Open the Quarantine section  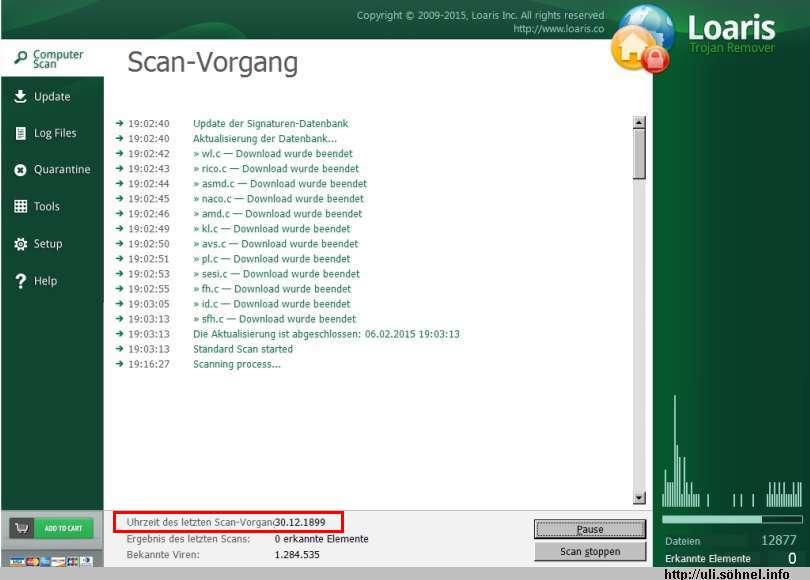point(62,170)
